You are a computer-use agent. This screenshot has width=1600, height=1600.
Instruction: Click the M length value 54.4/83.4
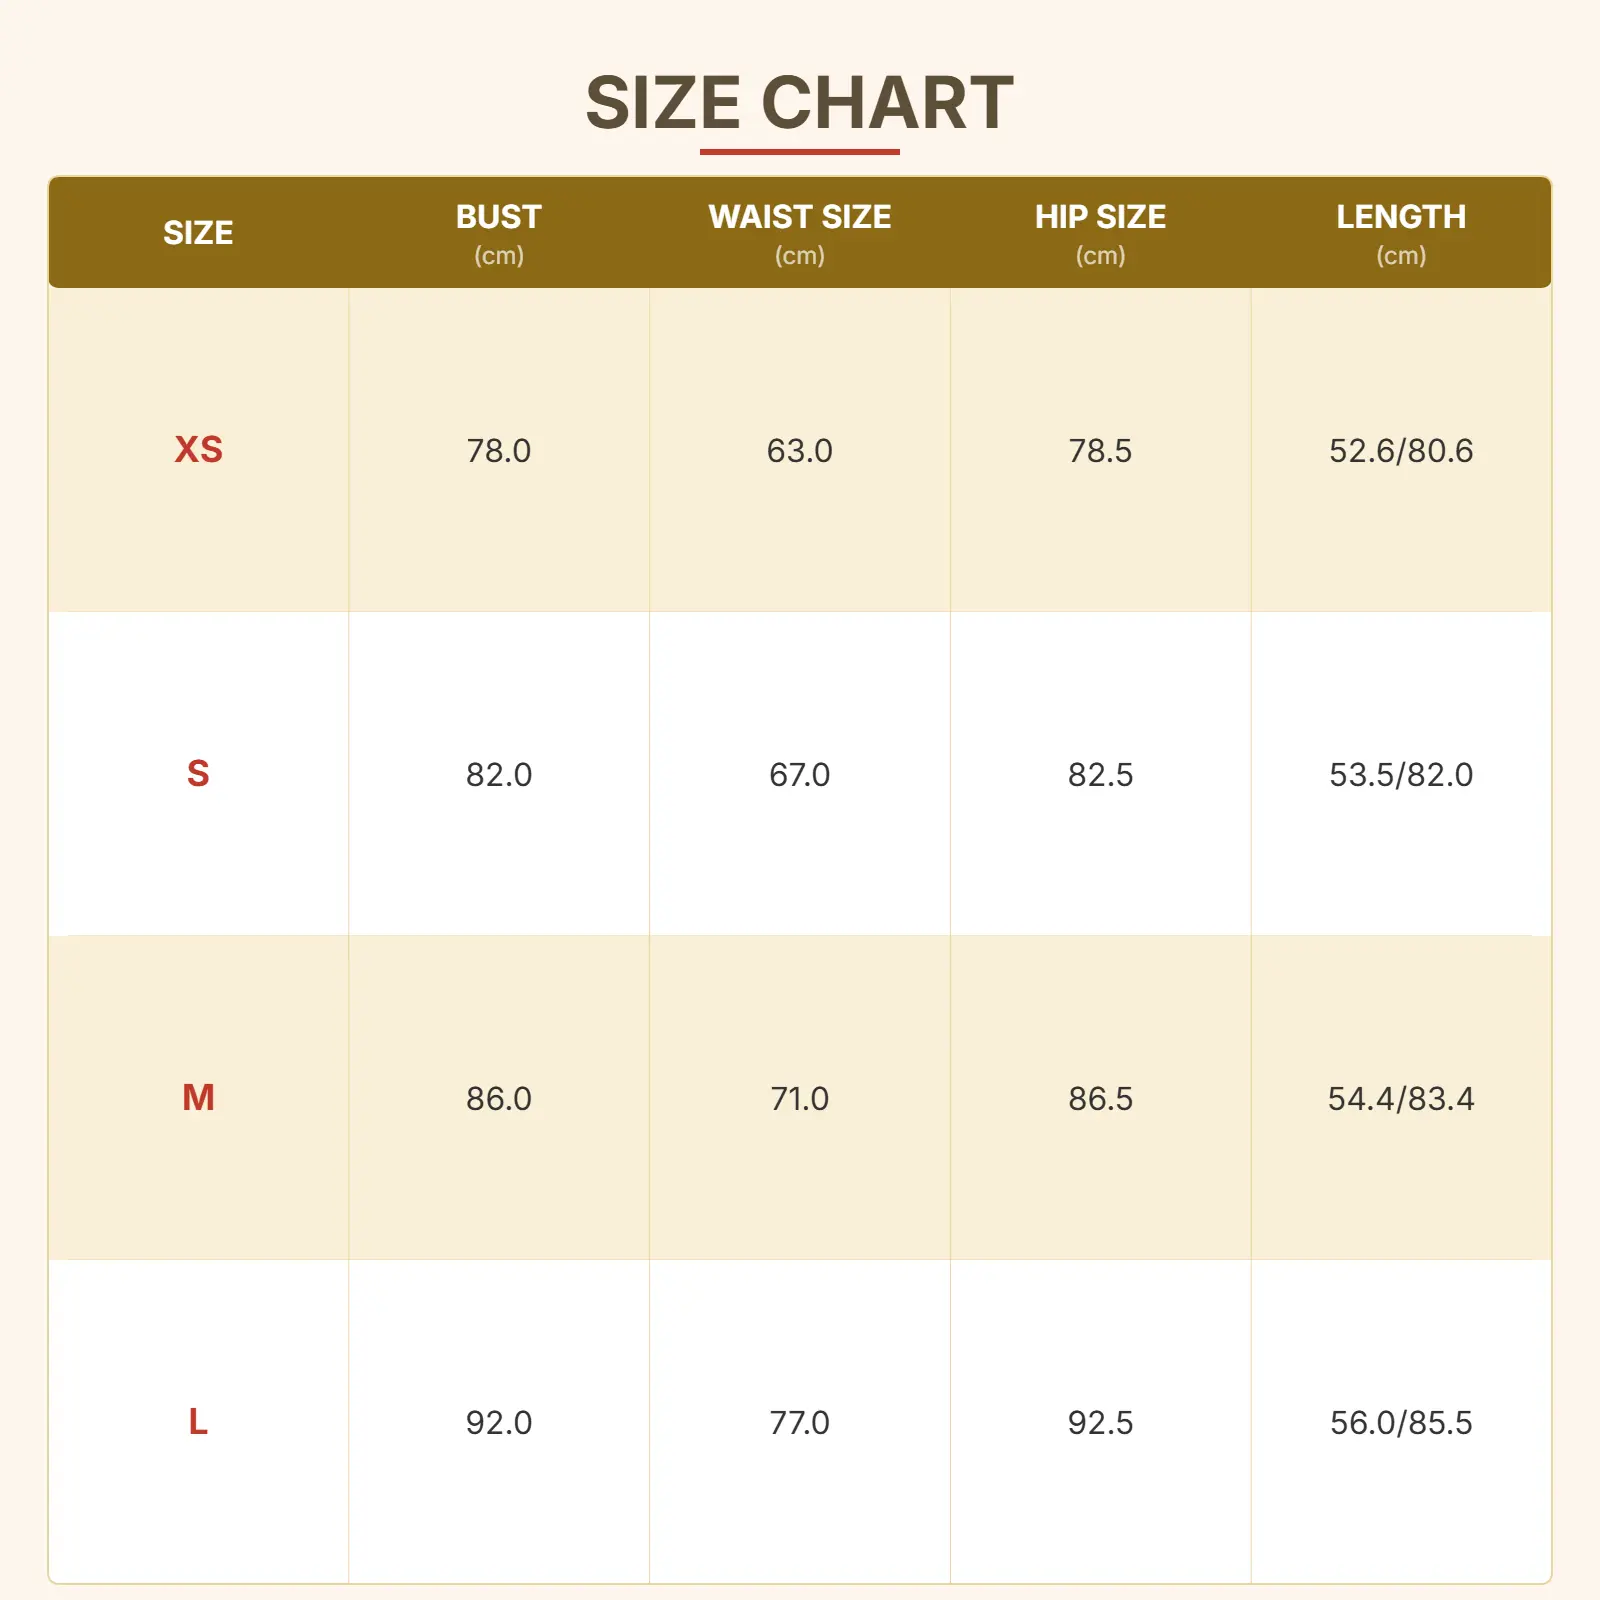click(x=1401, y=1099)
